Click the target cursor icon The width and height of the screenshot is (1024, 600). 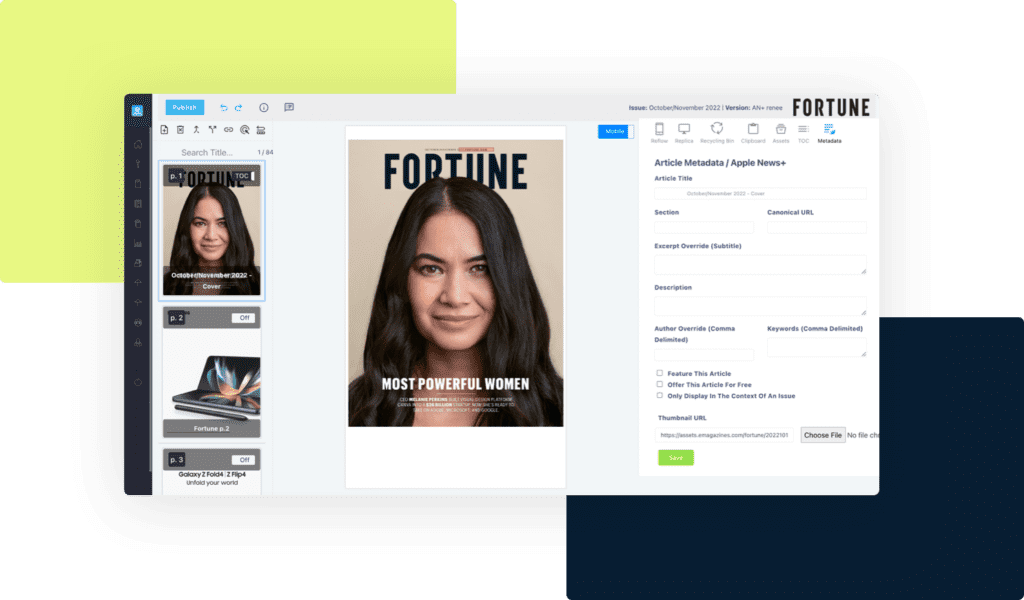[245, 130]
